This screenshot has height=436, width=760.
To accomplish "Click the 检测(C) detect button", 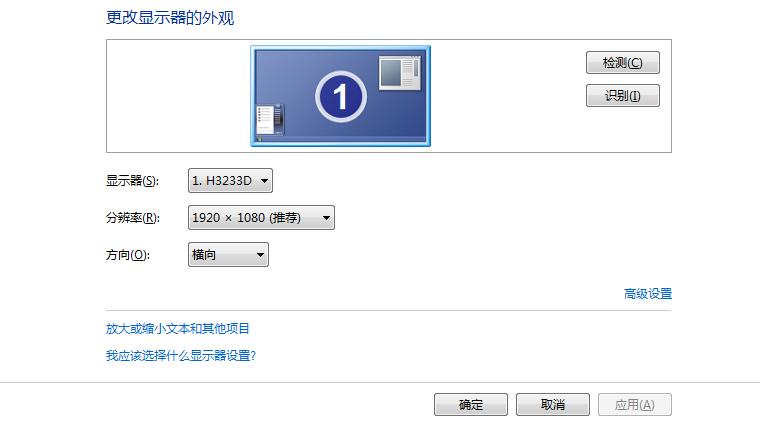I will tap(622, 62).
